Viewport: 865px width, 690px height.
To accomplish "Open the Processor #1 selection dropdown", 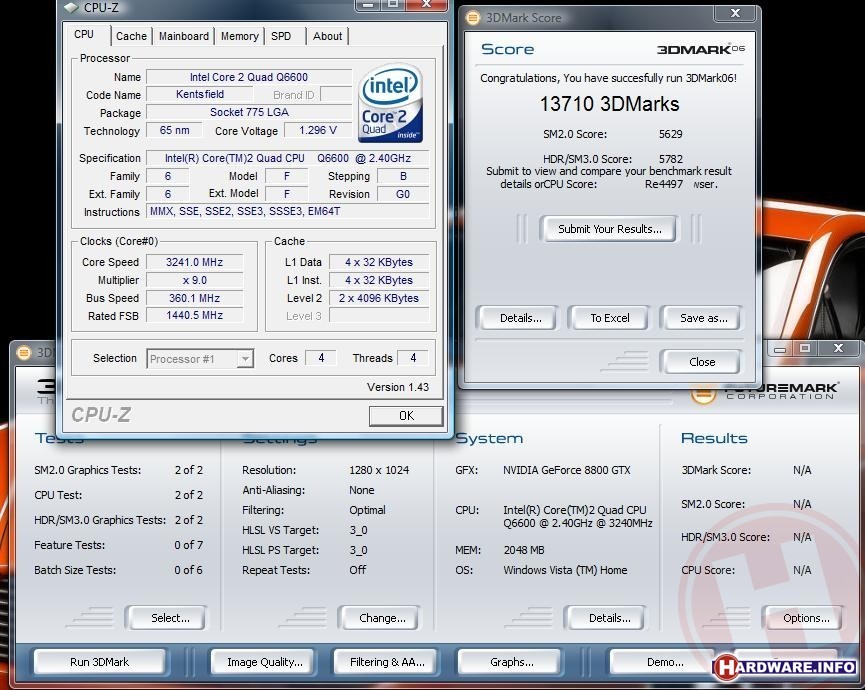I will click(200, 359).
